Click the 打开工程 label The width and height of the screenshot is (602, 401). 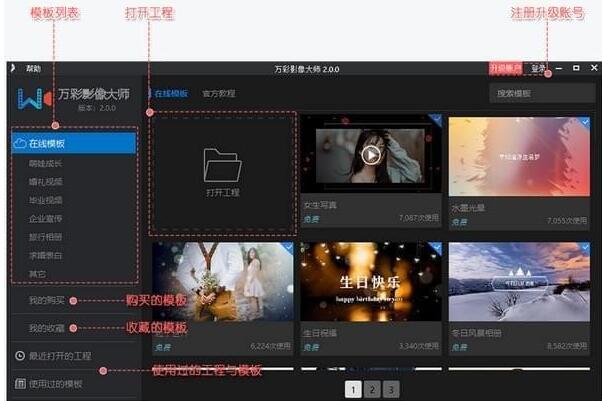pyautogui.click(x=223, y=192)
